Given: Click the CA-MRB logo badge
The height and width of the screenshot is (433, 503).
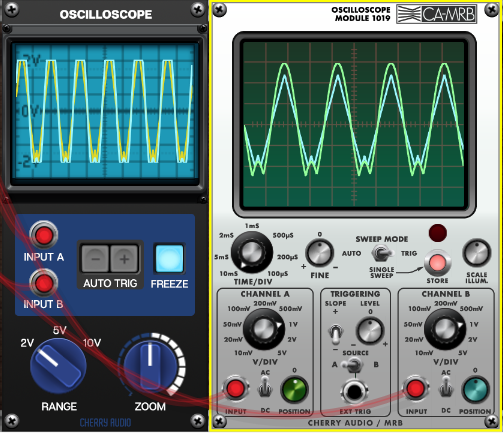Looking at the screenshot, I should 436,14.
